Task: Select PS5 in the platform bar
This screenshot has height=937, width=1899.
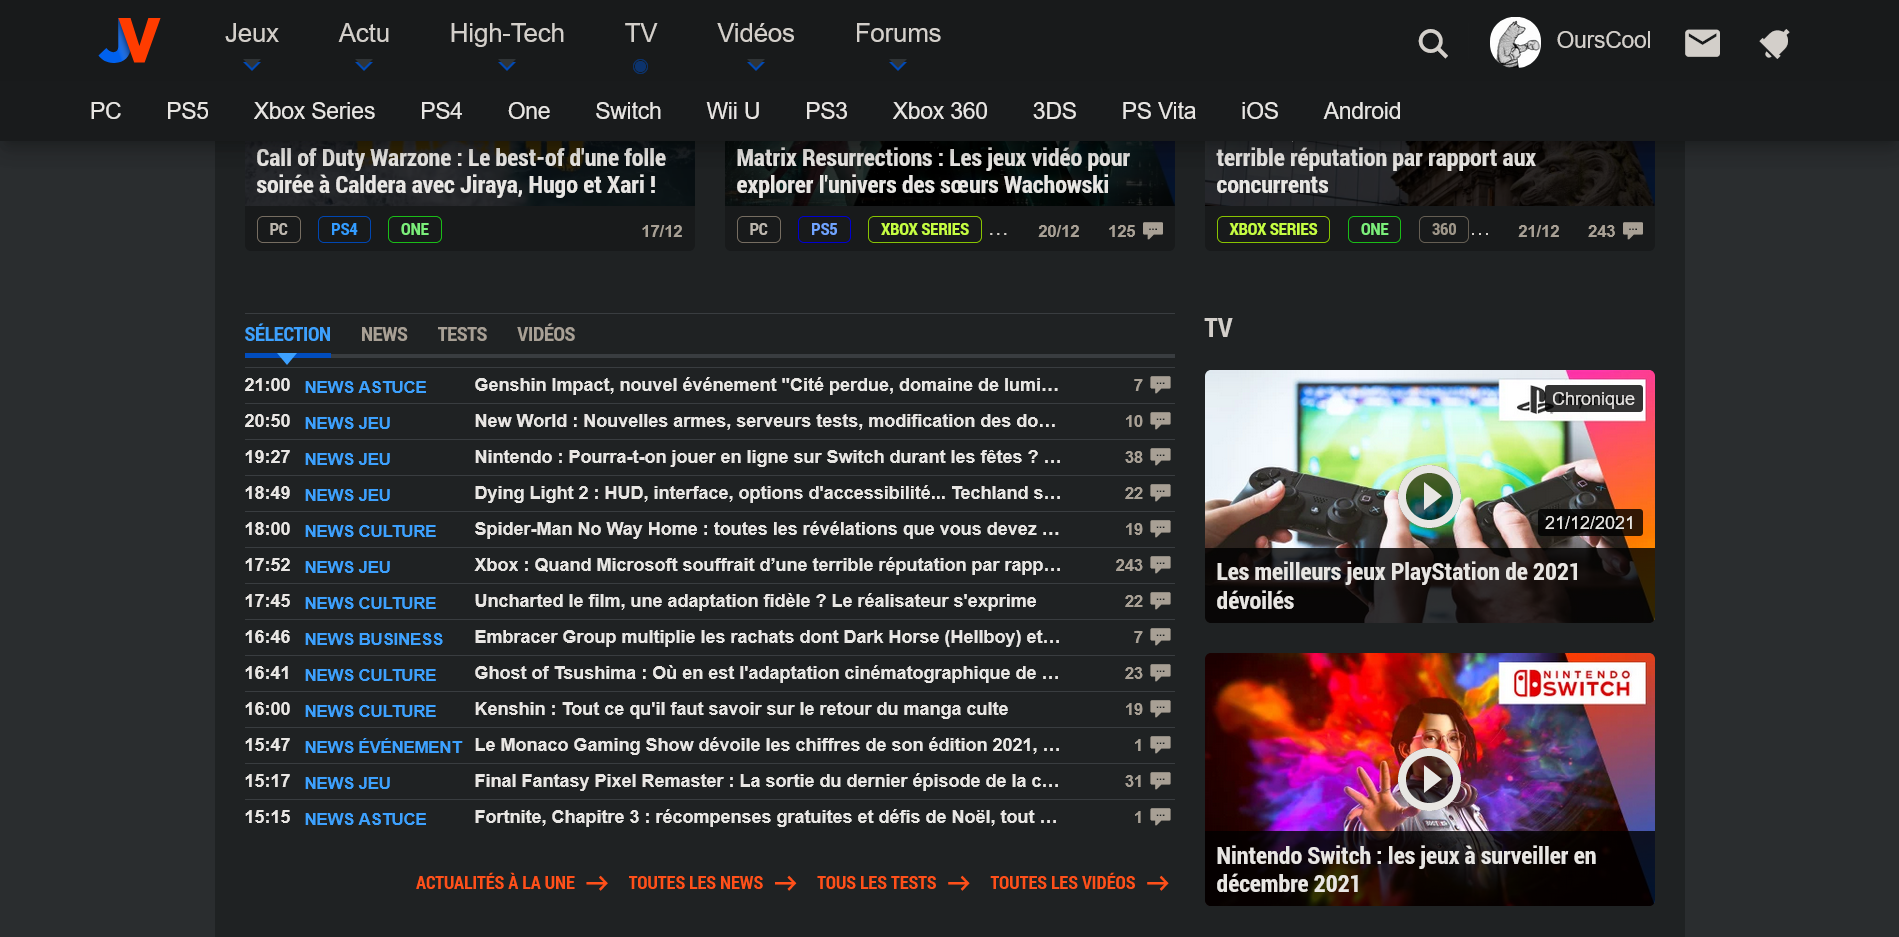Action: 187,111
